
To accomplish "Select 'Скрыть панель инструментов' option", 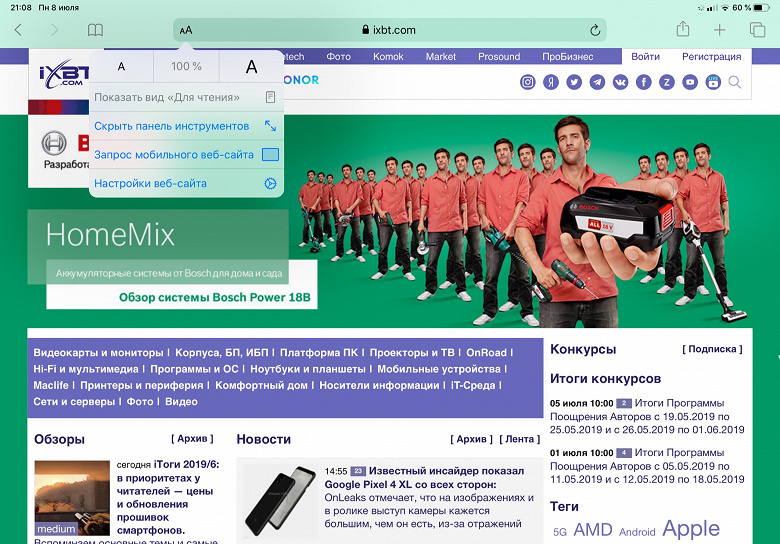I will [x=187, y=126].
